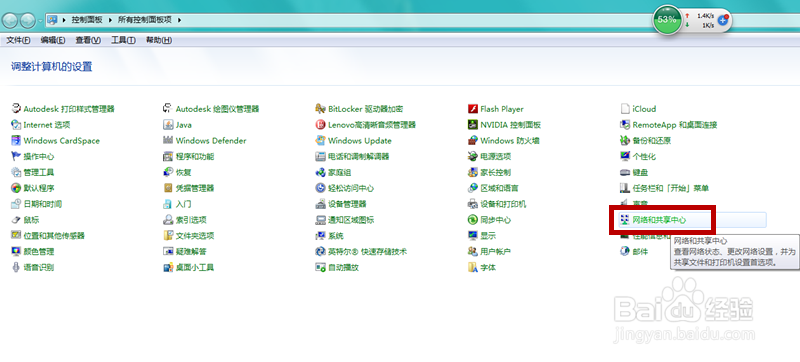
Task: Open the Lenovo高清晰音频管理器 icon
Action: 320,124
